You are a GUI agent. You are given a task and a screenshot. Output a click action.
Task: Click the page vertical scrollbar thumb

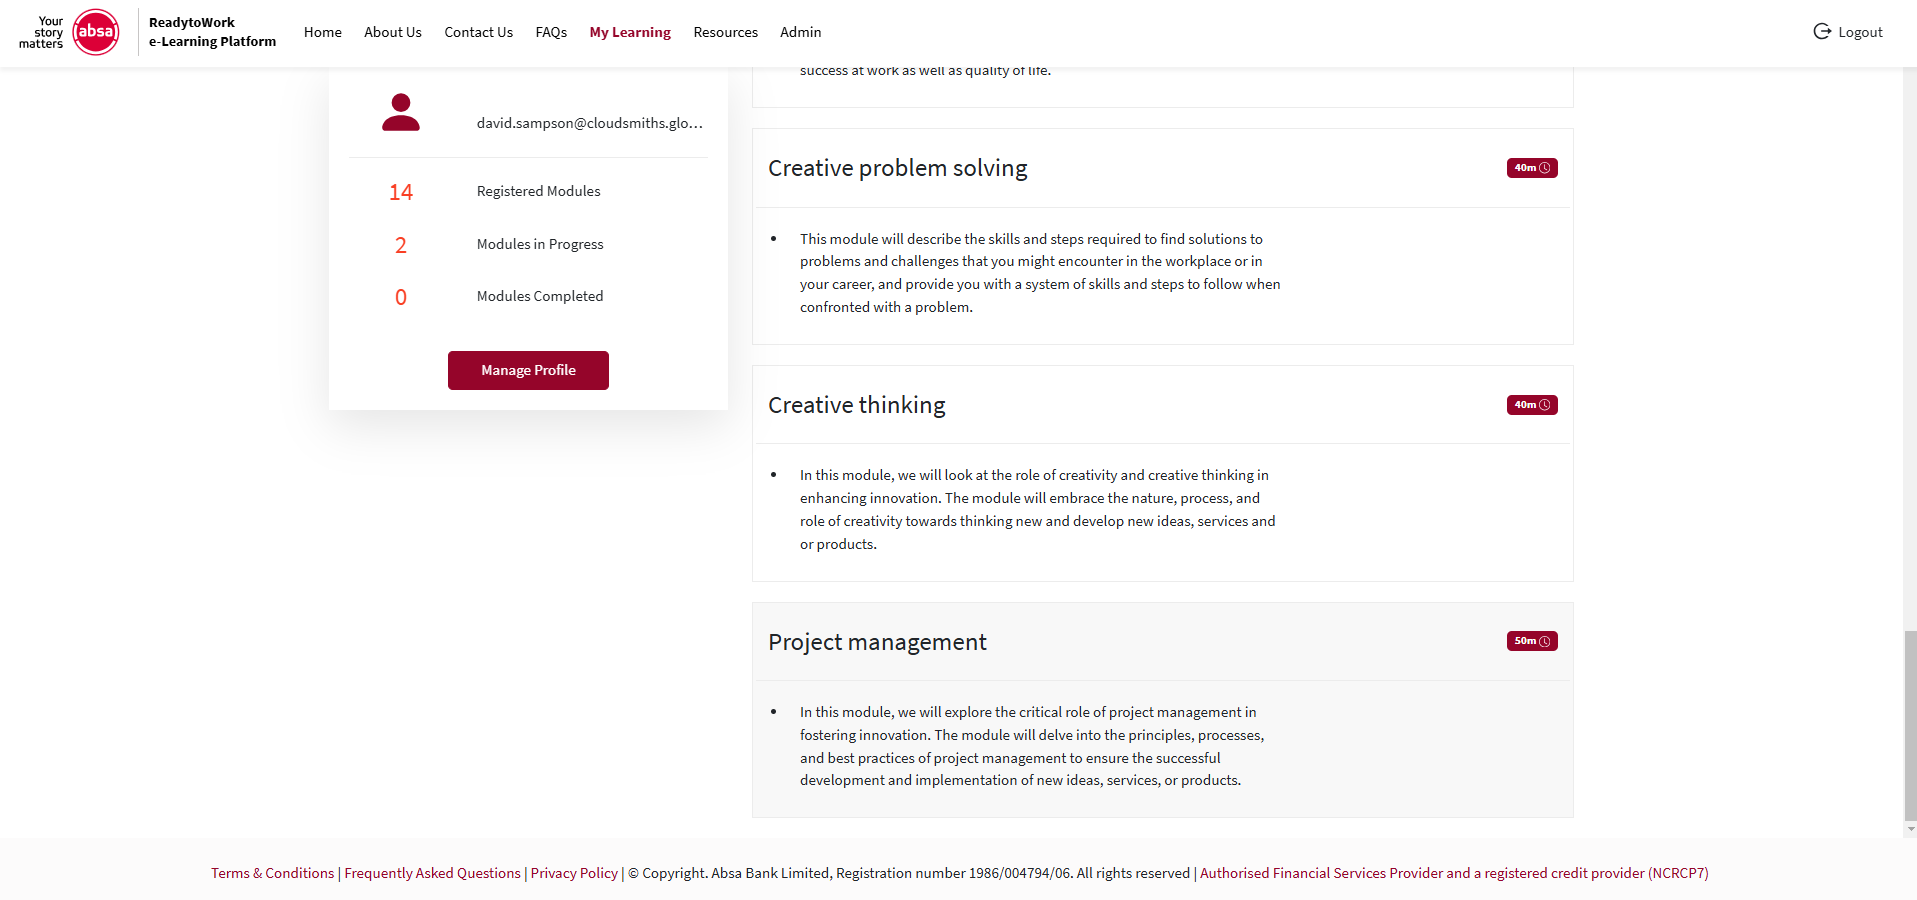(x=1910, y=725)
